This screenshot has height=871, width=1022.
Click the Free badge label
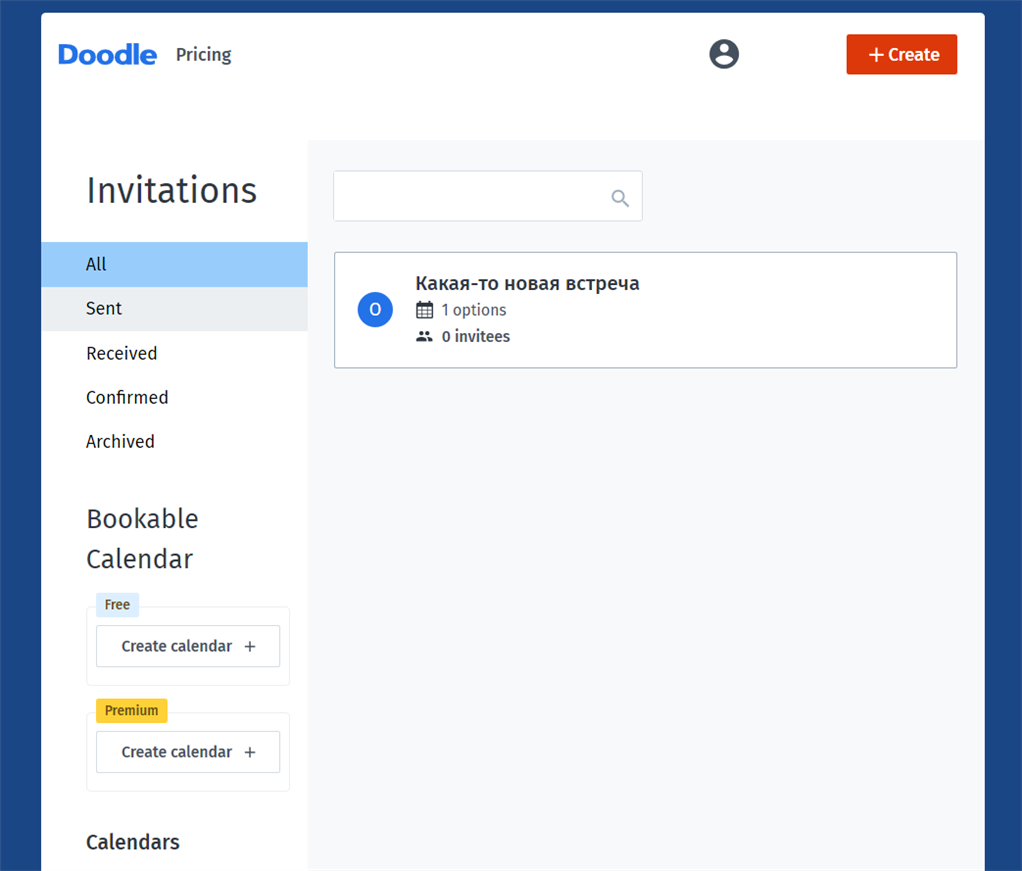click(x=117, y=605)
